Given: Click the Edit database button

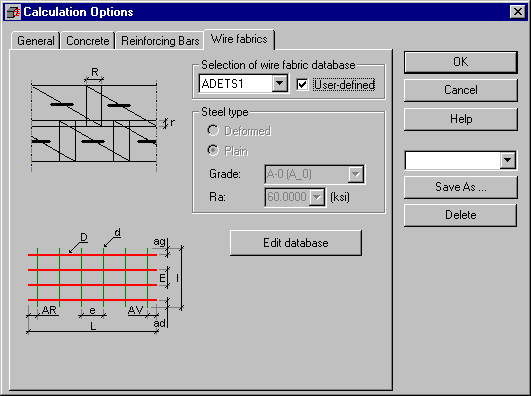Looking at the screenshot, I should (x=296, y=243).
